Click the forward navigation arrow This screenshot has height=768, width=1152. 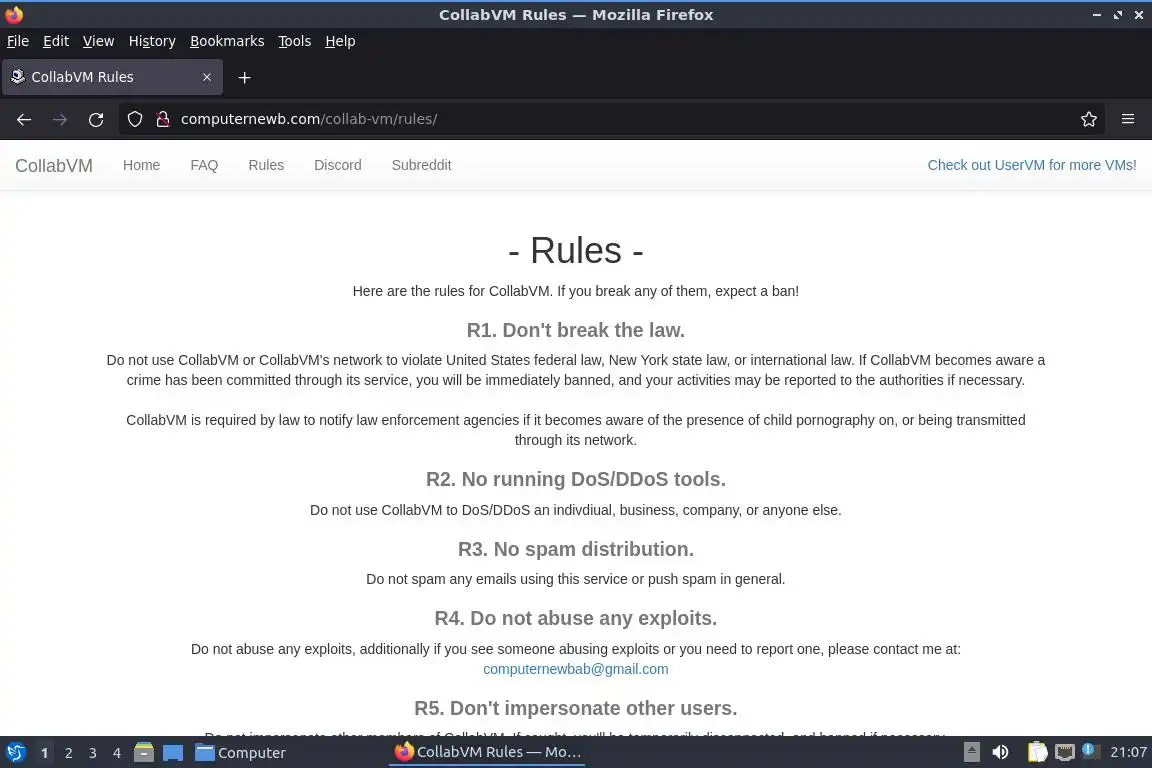click(x=60, y=120)
